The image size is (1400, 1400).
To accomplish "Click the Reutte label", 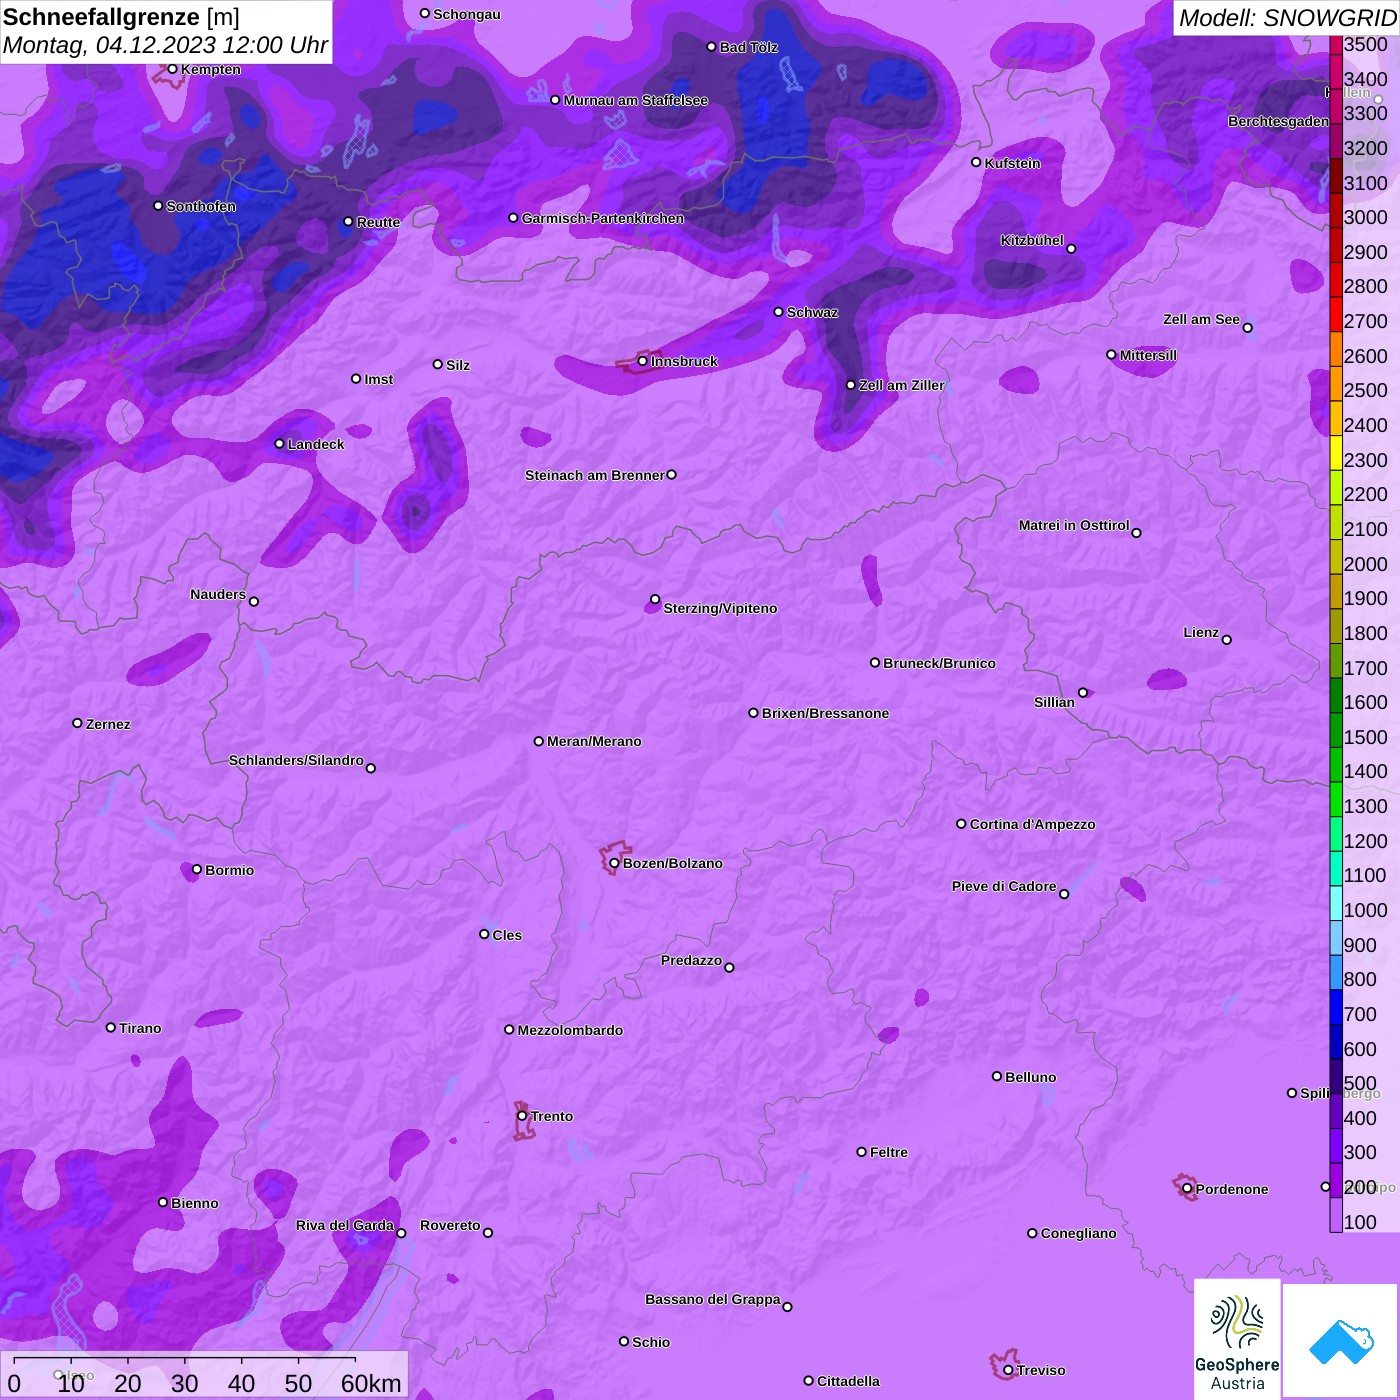I will point(378,222).
